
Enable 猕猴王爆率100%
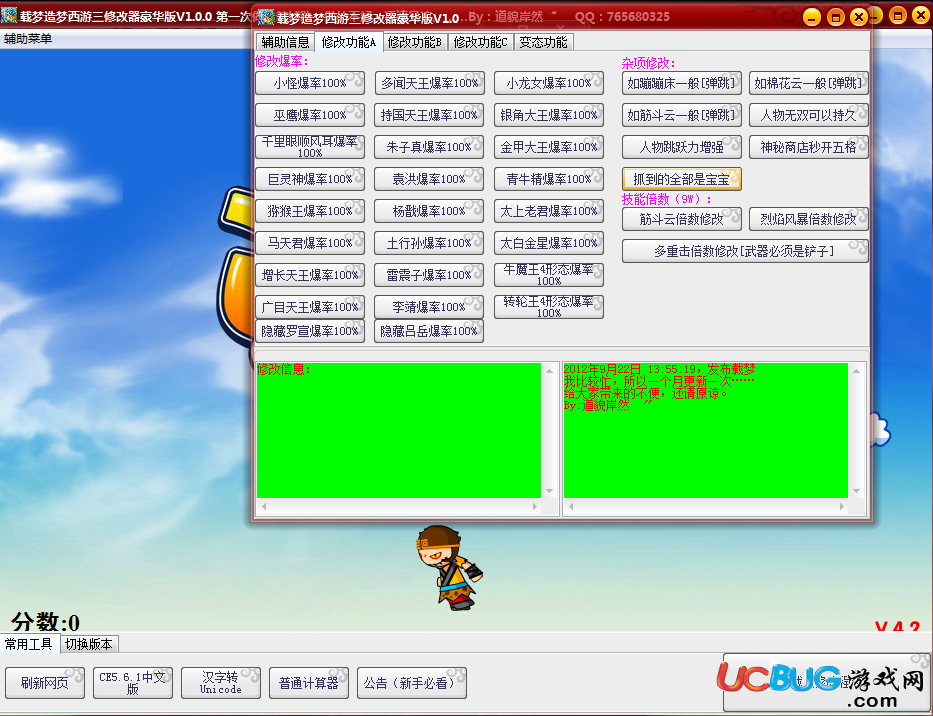(x=310, y=211)
